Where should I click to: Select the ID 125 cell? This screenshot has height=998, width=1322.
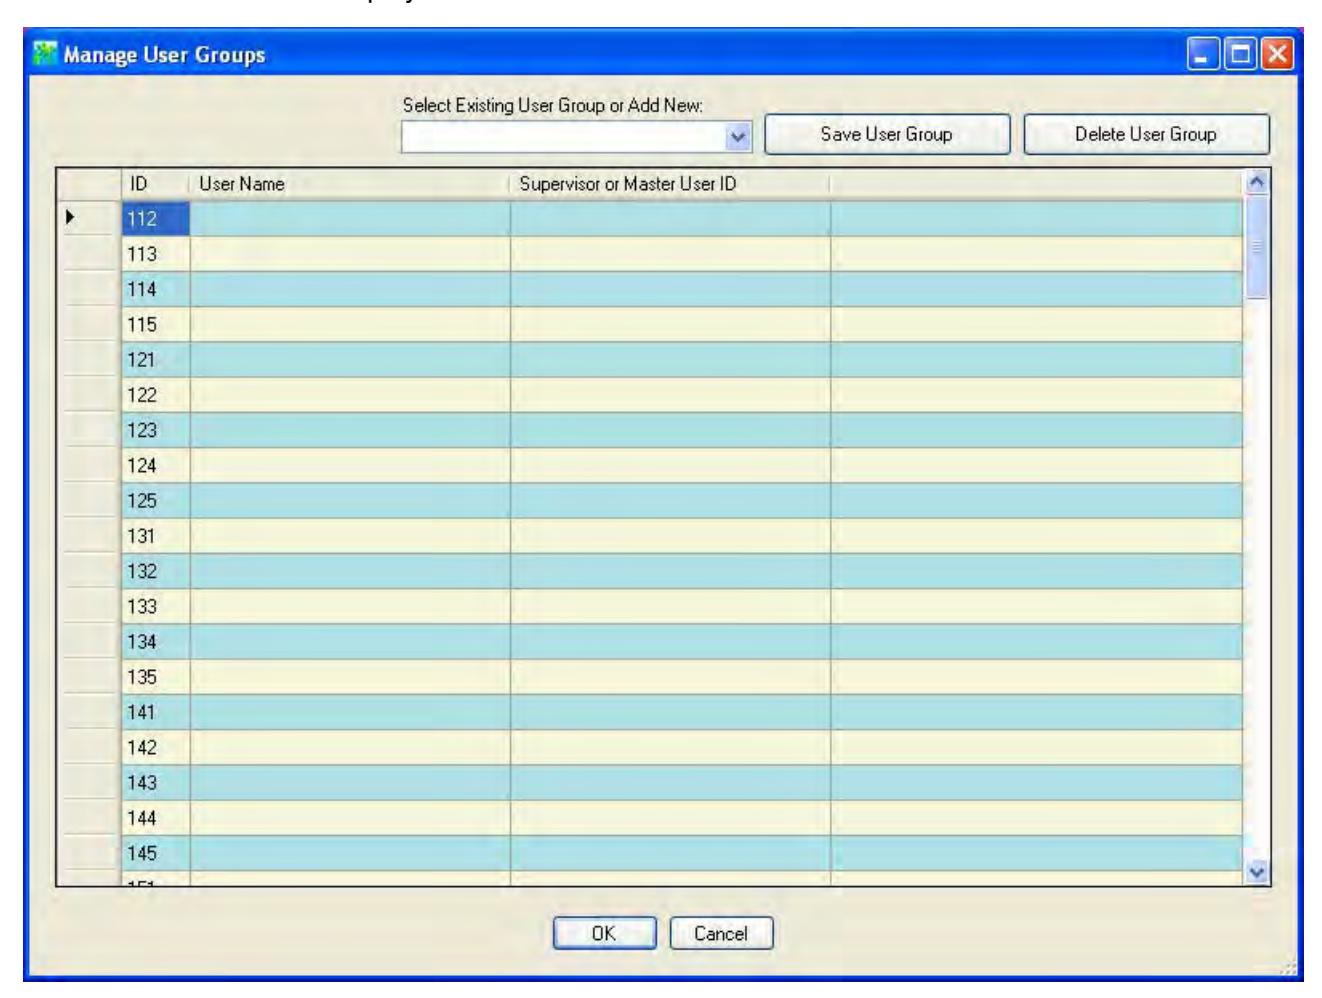tap(155, 501)
